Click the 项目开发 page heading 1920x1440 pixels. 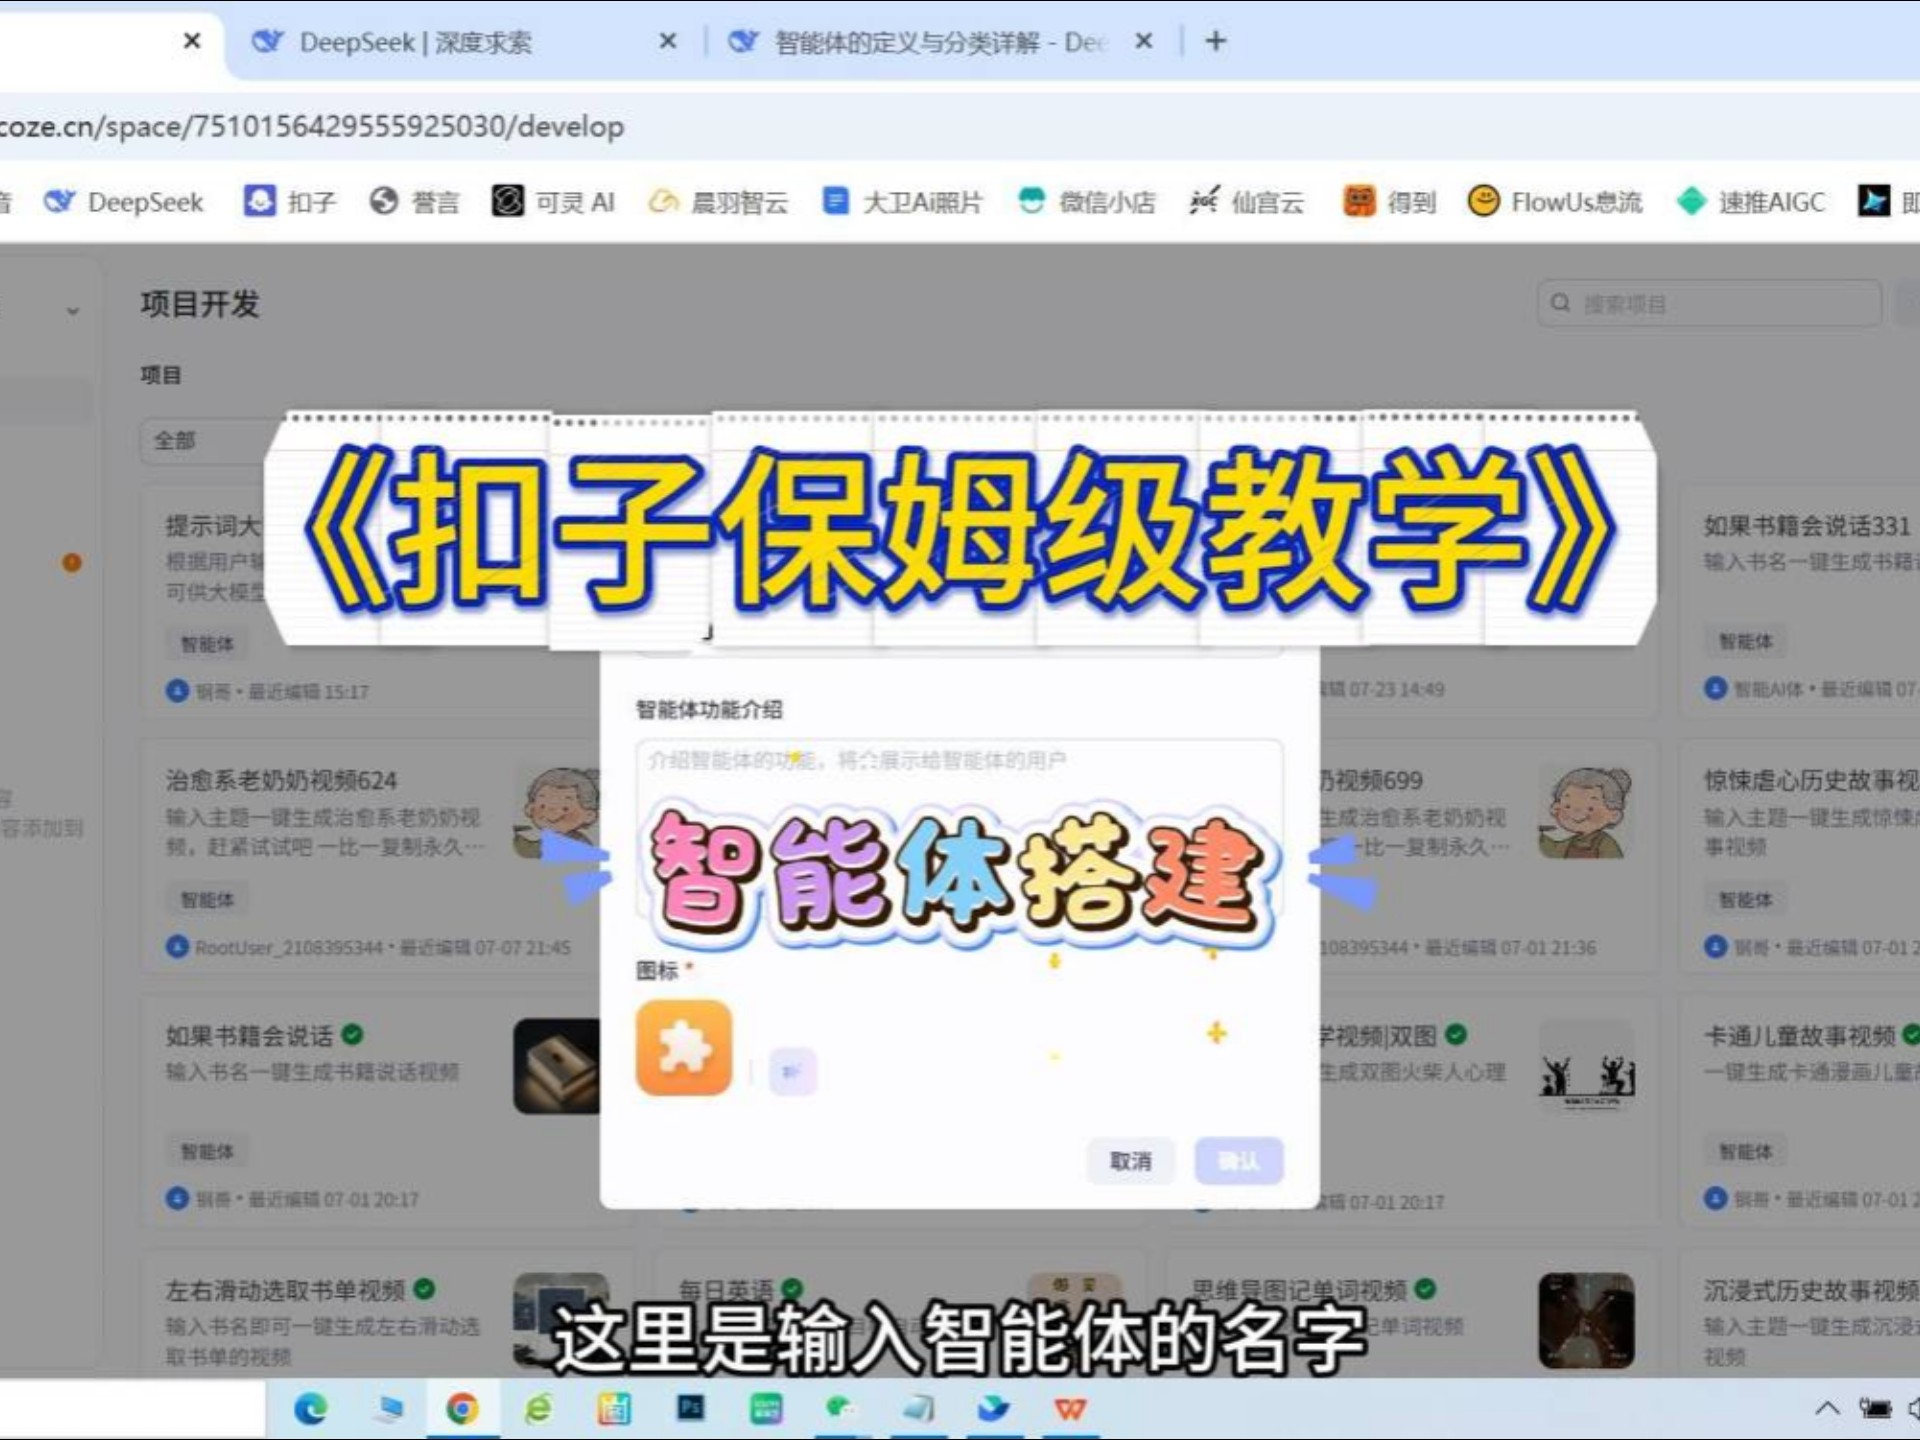pos(200,304)
